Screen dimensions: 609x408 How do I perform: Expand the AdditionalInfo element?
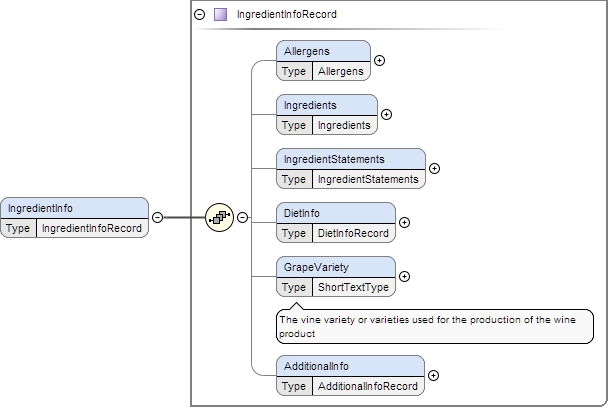click(433, 376)
